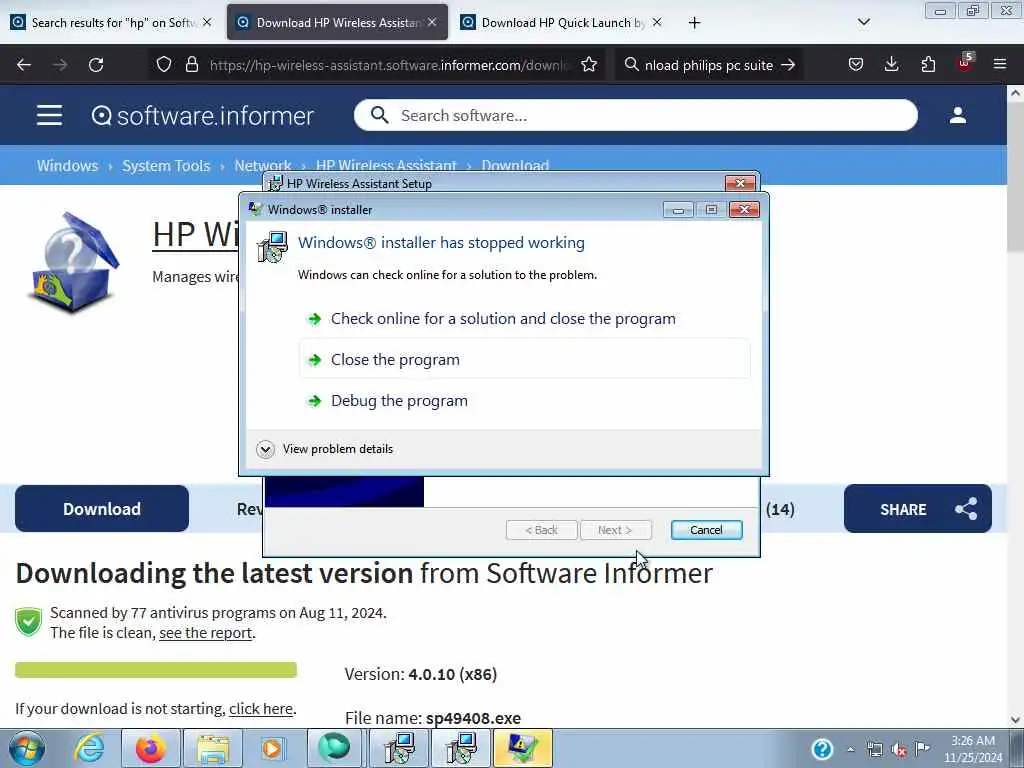Click the Firefox search box text
The width and height of the screenshot is (1024, 768).
[709, 65]
